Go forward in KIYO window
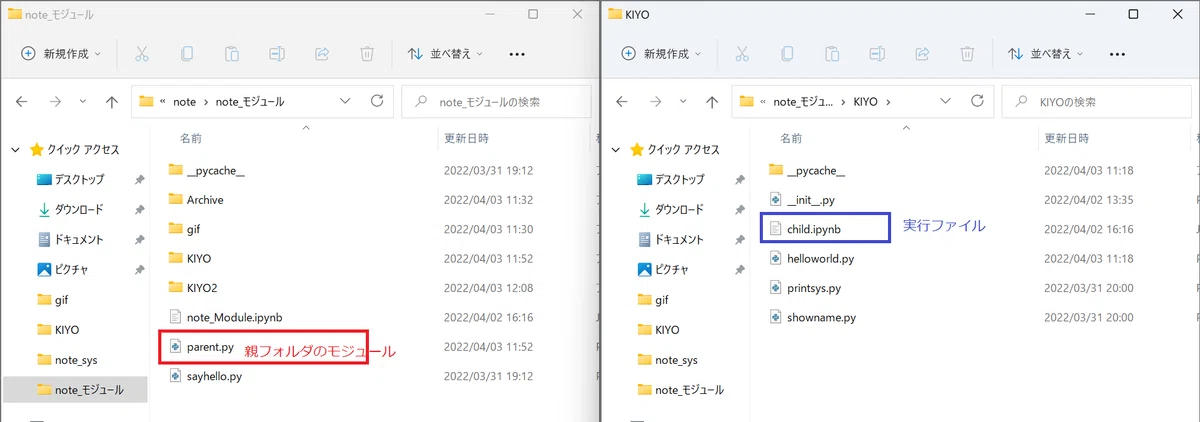This screenshot has height=422, width=1200. point(655,101)
